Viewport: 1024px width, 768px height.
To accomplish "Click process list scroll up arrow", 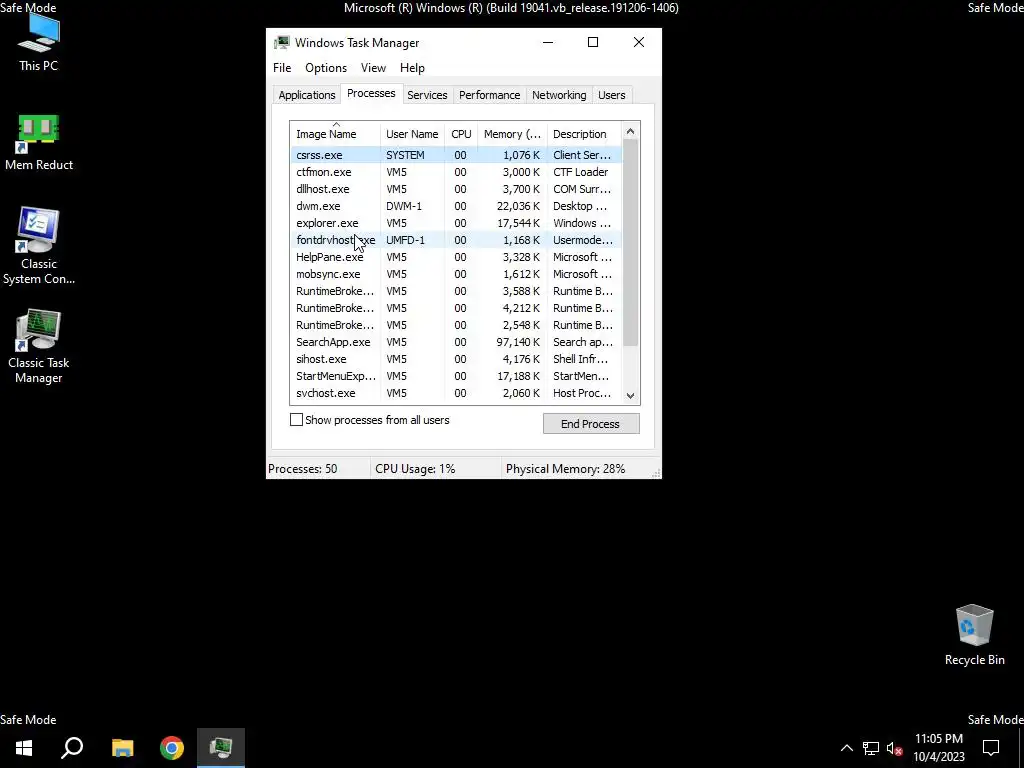I will tap(630, 131).
